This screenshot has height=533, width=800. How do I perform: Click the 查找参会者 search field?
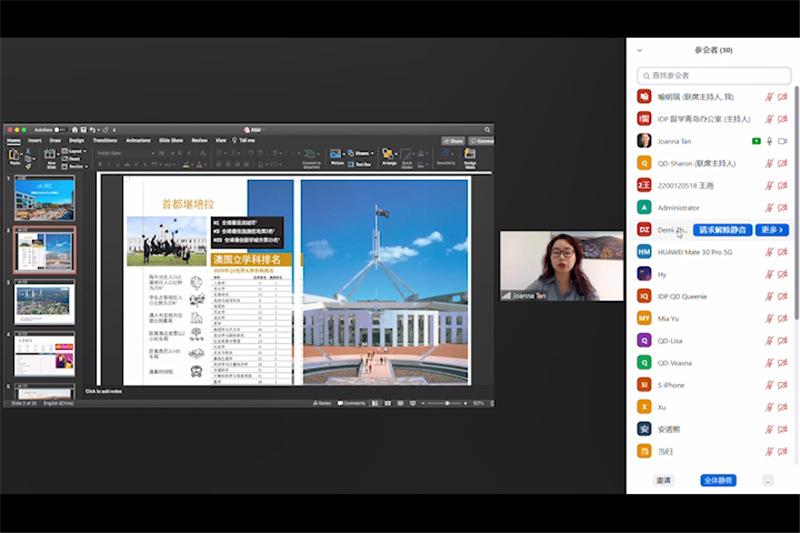coord(712,75)
